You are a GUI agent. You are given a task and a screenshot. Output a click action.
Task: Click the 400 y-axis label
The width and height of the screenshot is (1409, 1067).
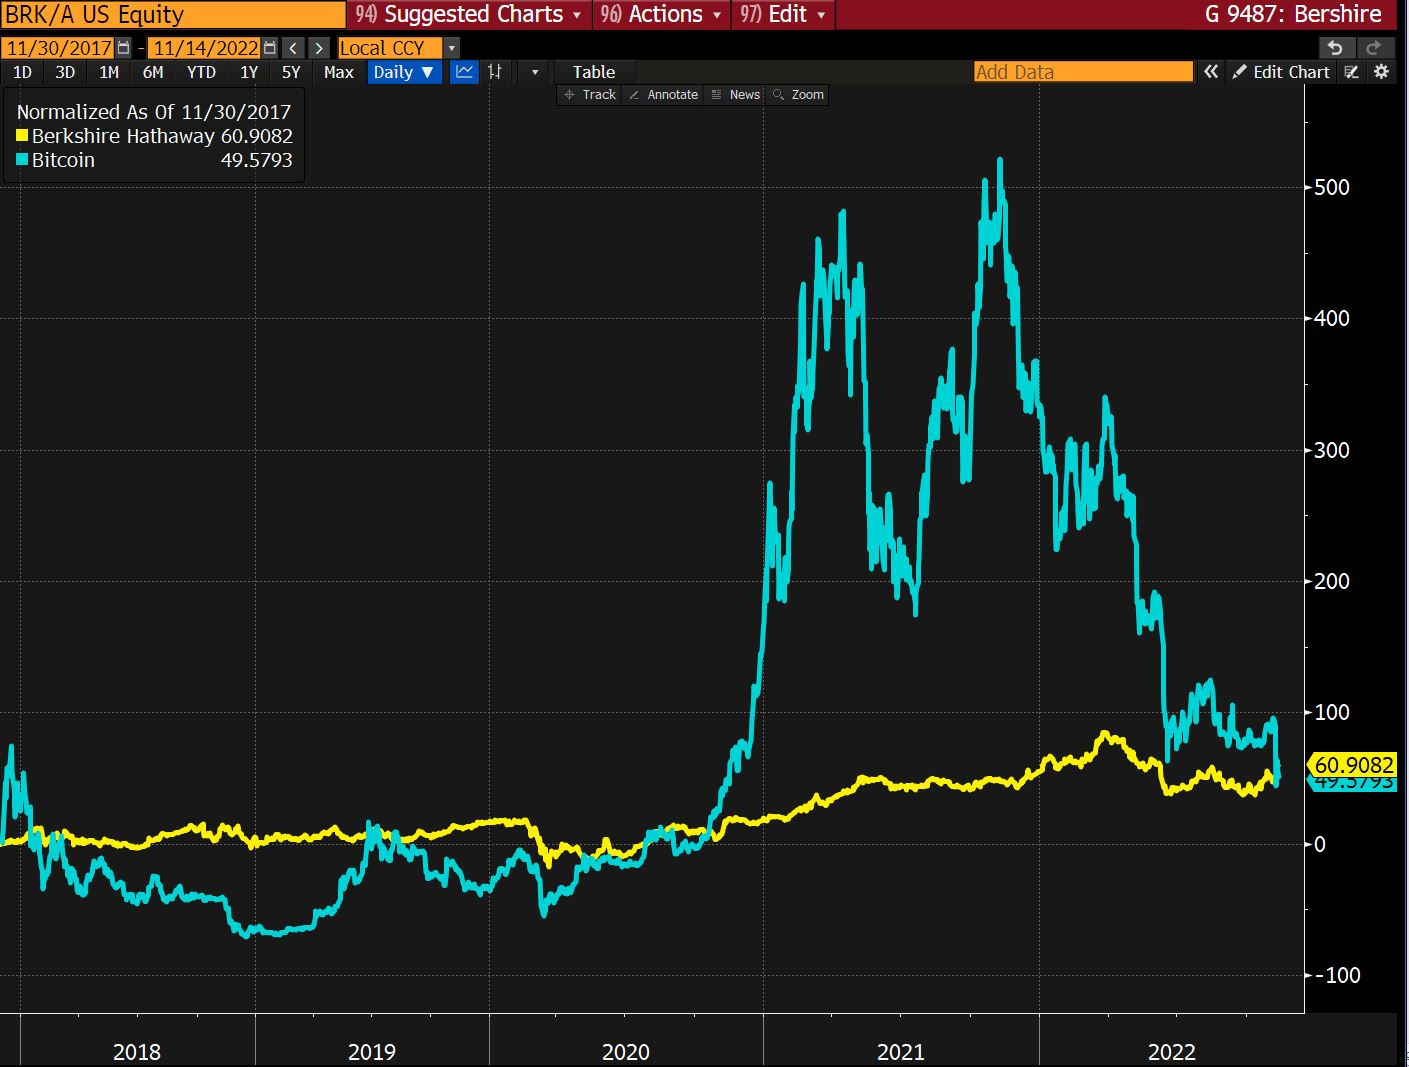(x=1332, y=318)
